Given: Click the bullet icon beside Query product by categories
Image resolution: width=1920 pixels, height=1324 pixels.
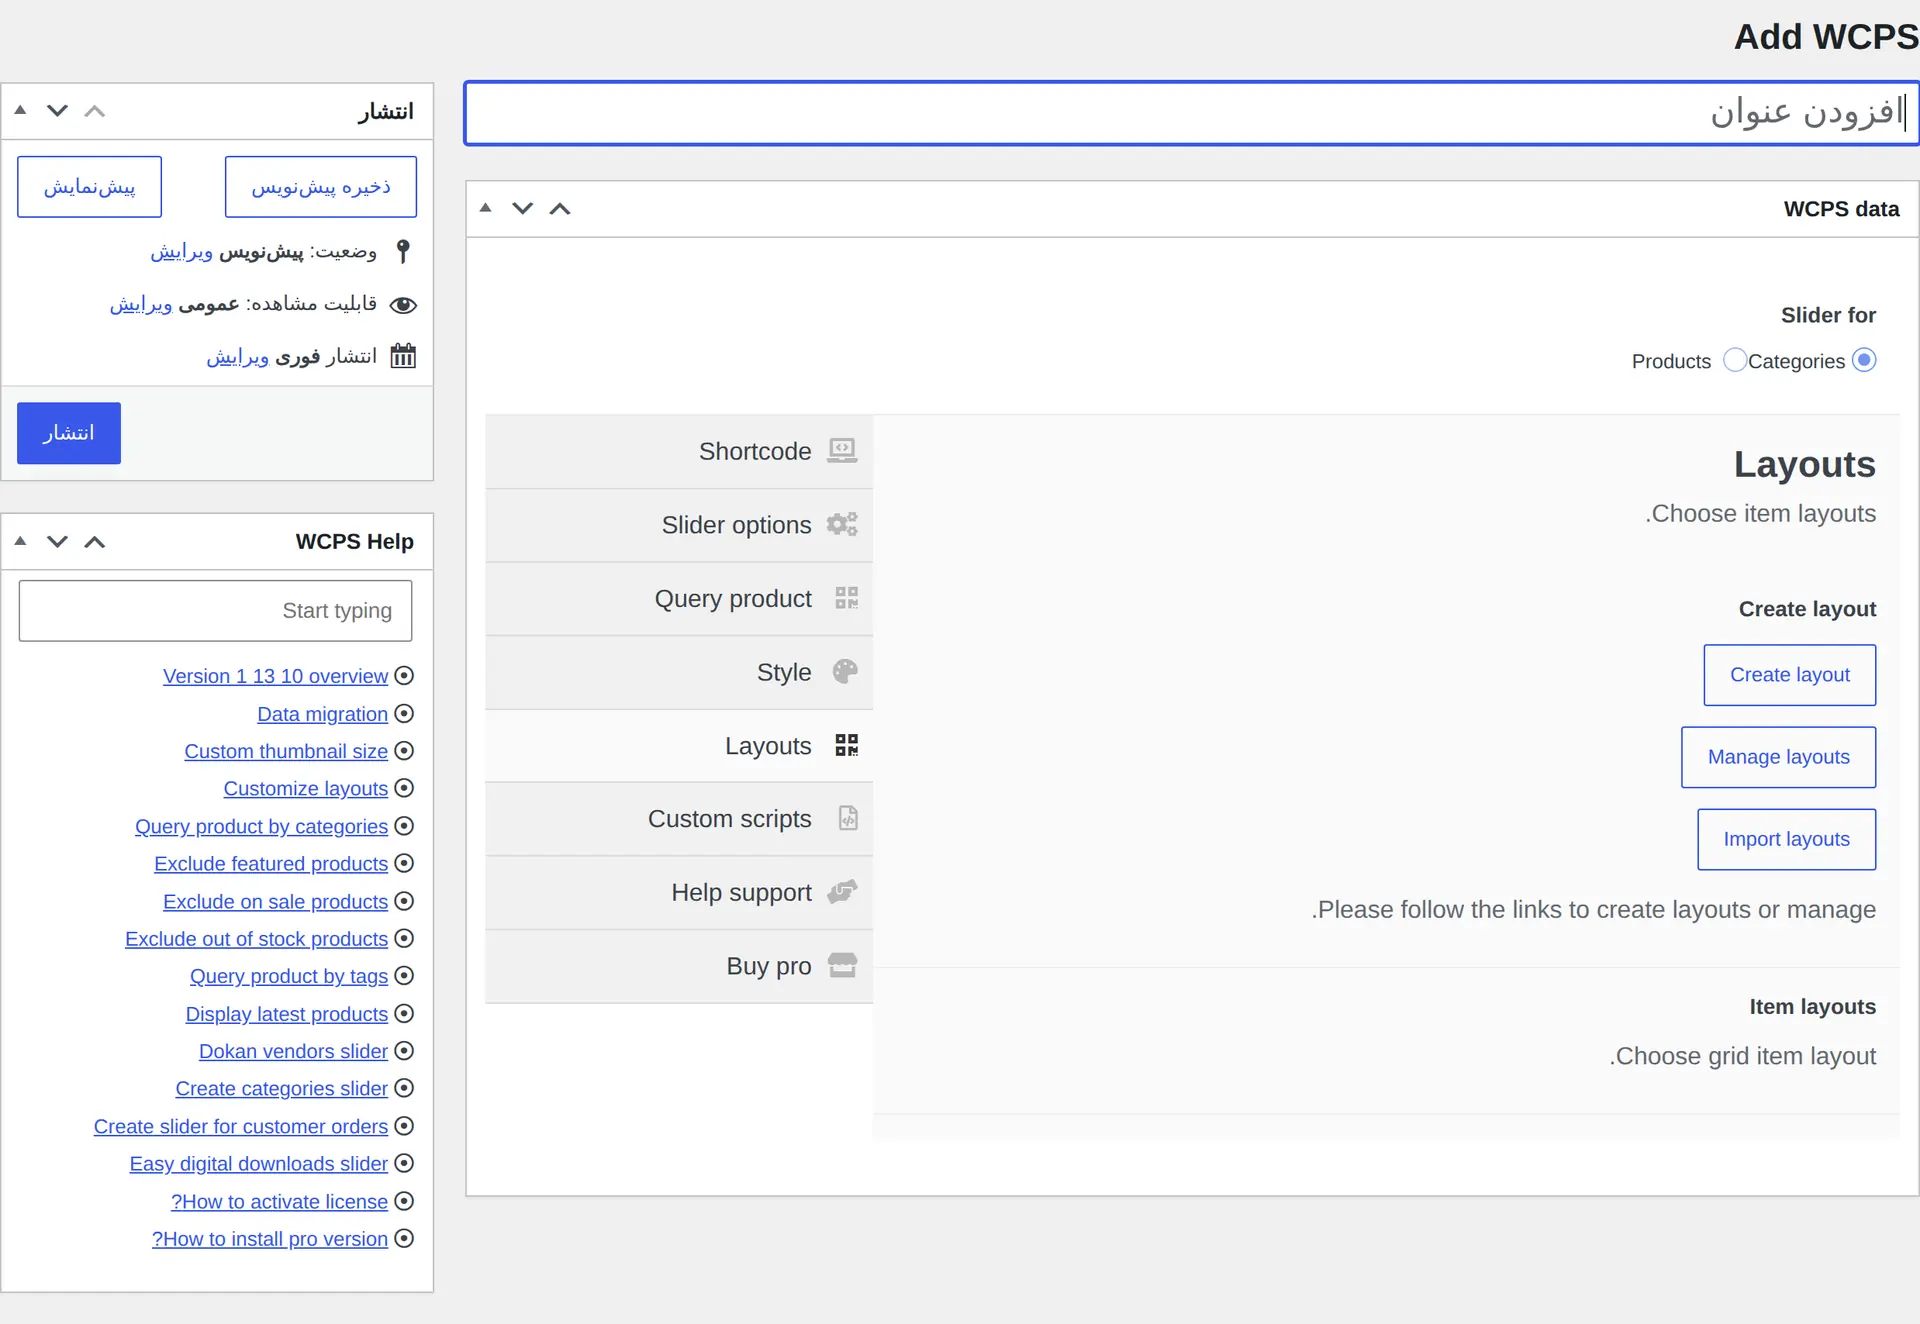Looking at the screenshot, I should [x=404, y=826].
